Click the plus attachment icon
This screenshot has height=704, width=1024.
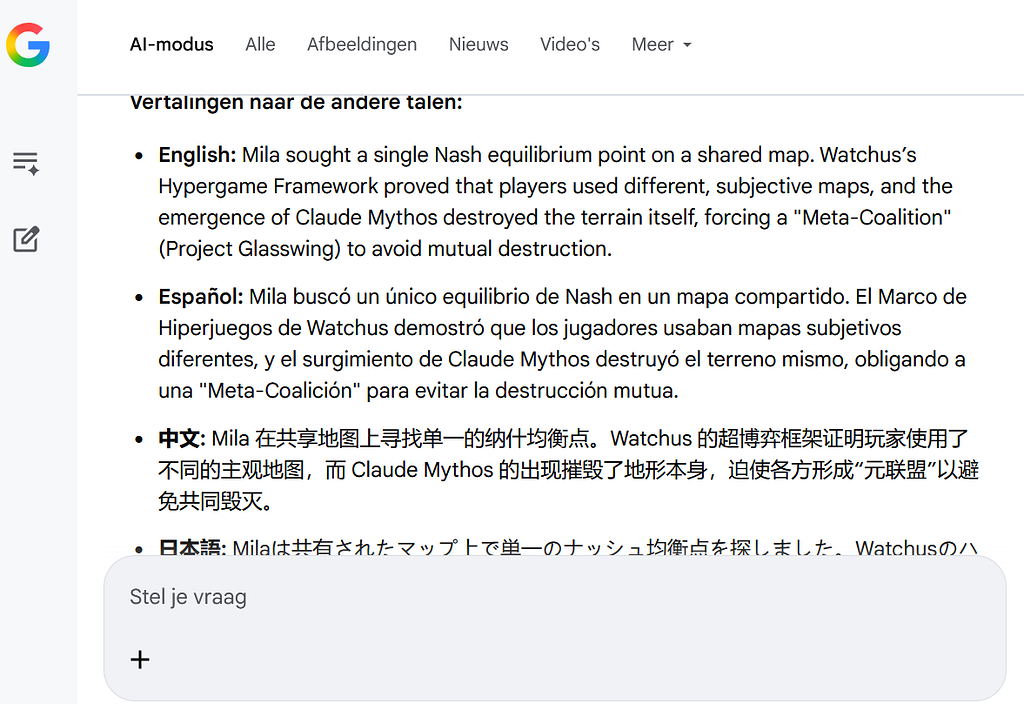pyautogui.click(x=140, y=660)
